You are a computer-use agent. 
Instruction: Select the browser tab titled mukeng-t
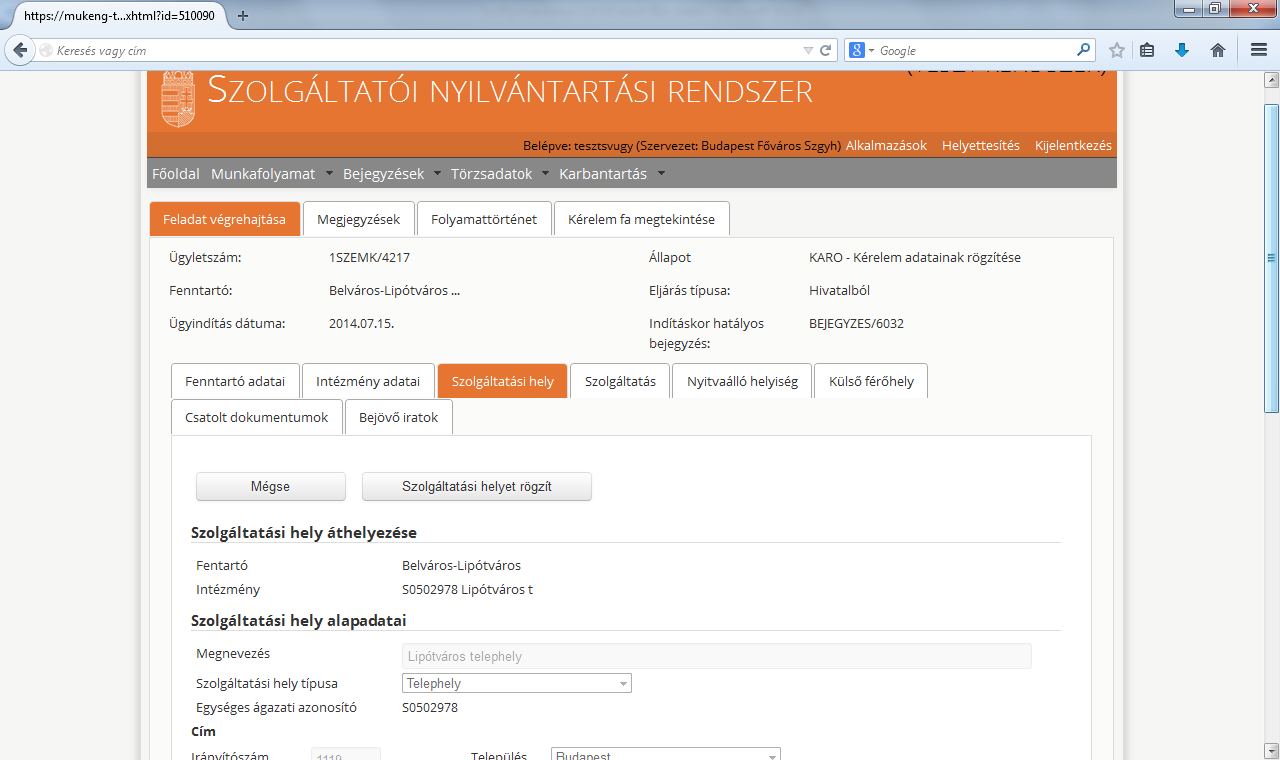coord(118,16)
